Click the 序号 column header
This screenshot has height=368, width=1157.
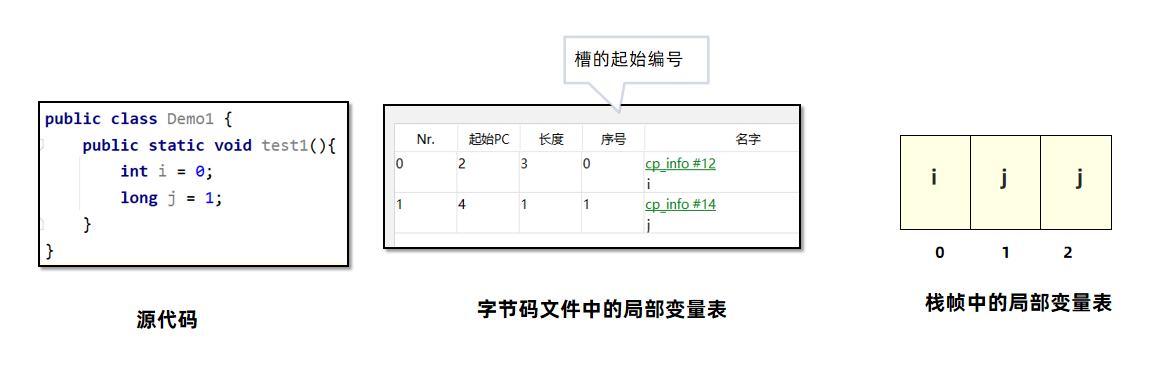tap(613, 139)
